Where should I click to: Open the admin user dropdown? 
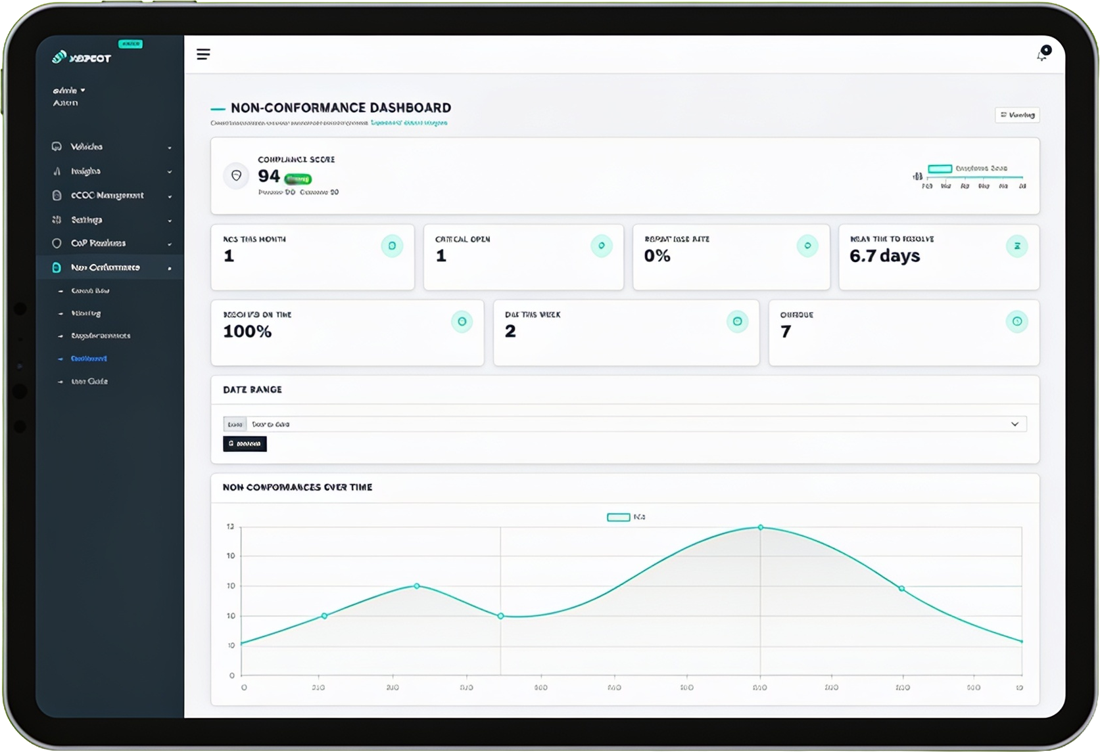[69, 90]
